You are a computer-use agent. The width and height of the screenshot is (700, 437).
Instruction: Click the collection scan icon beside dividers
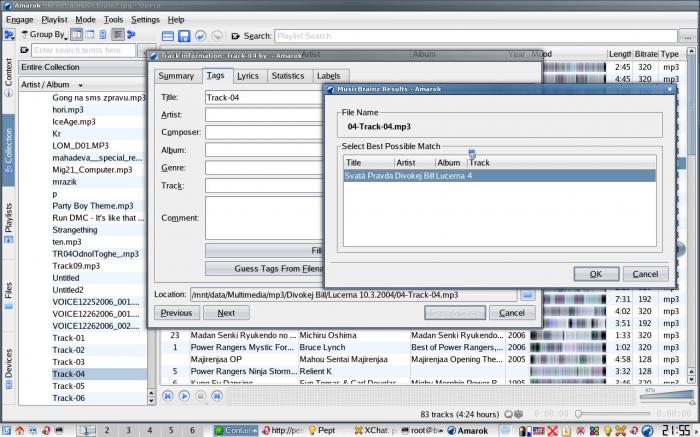coord(131,34)
